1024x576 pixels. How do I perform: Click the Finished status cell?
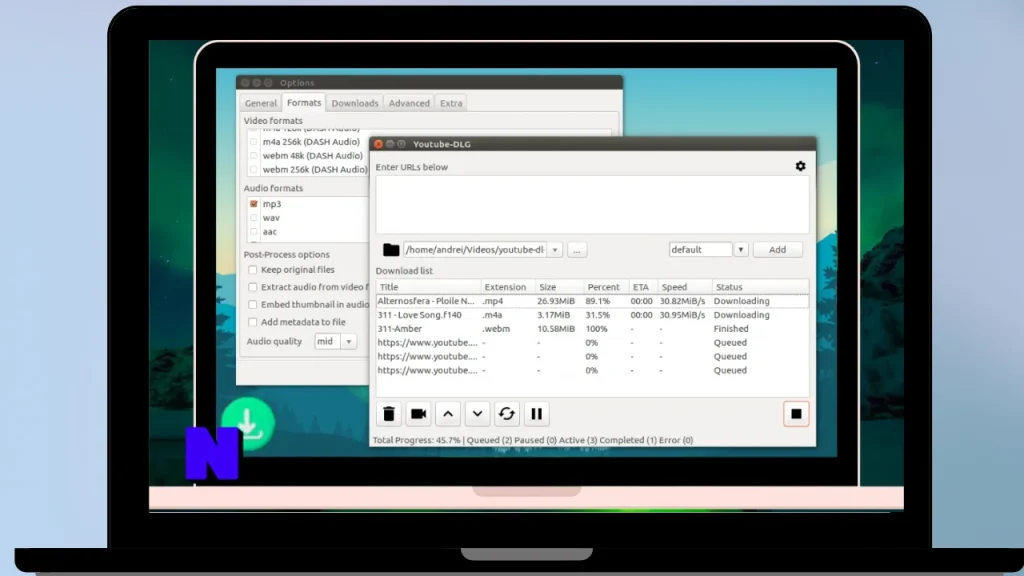tap(731, 328)
